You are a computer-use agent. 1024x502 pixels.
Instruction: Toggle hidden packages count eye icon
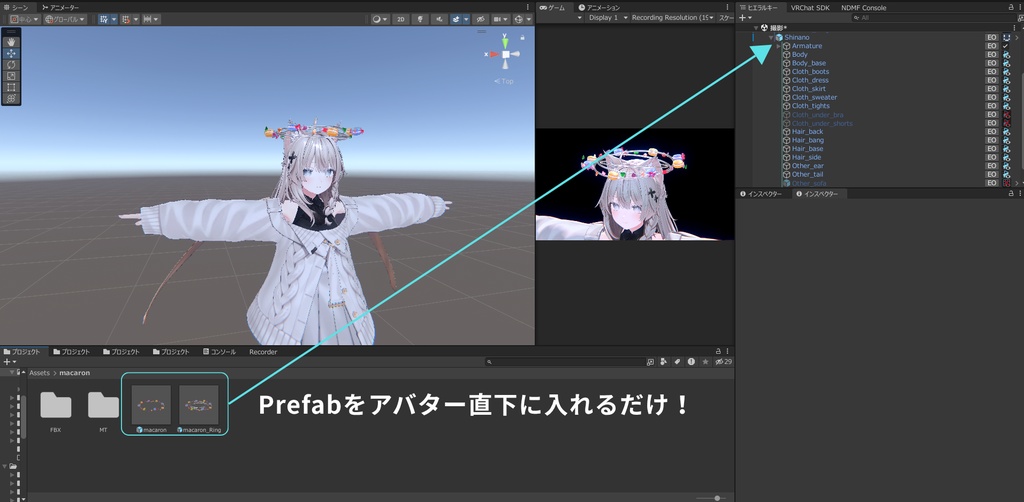[x=723, y=362]
